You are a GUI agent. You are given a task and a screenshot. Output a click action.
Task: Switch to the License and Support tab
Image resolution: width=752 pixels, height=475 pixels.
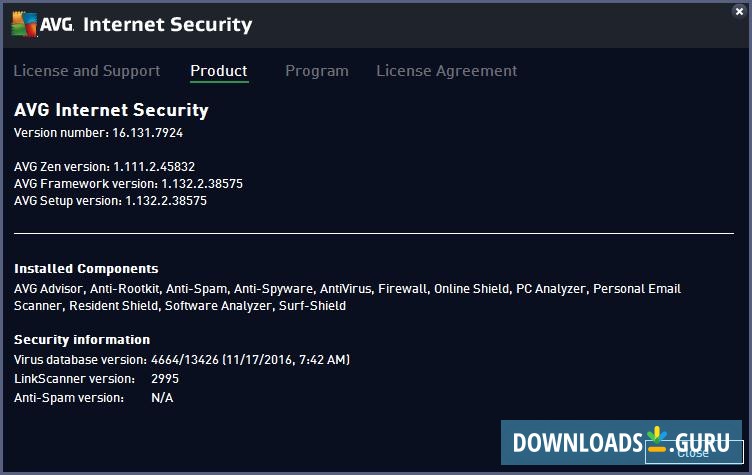87,71
